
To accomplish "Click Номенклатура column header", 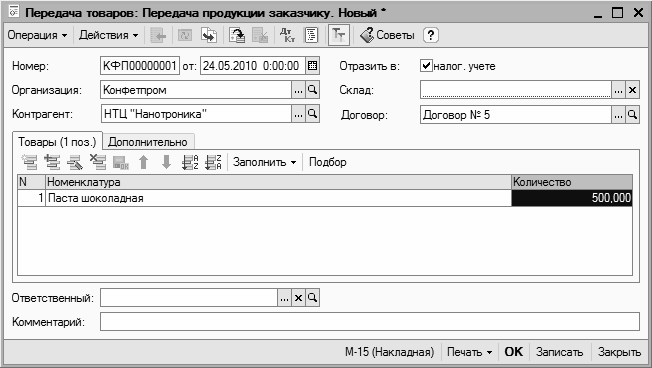I will [278, 182].
